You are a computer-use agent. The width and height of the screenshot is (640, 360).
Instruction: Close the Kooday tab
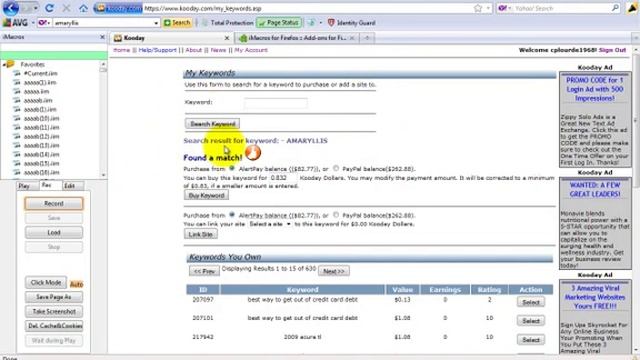click(227, 38)
